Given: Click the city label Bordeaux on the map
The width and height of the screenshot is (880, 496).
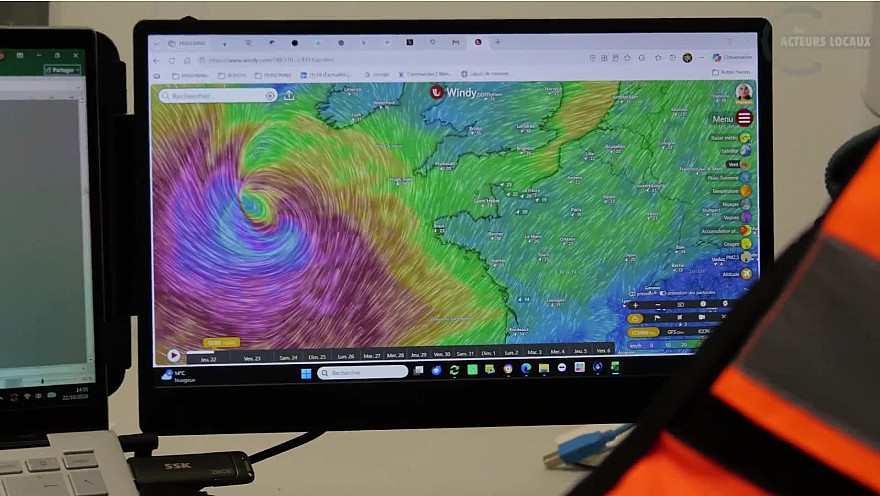Looking at the screenshot, I should [519, 330].
